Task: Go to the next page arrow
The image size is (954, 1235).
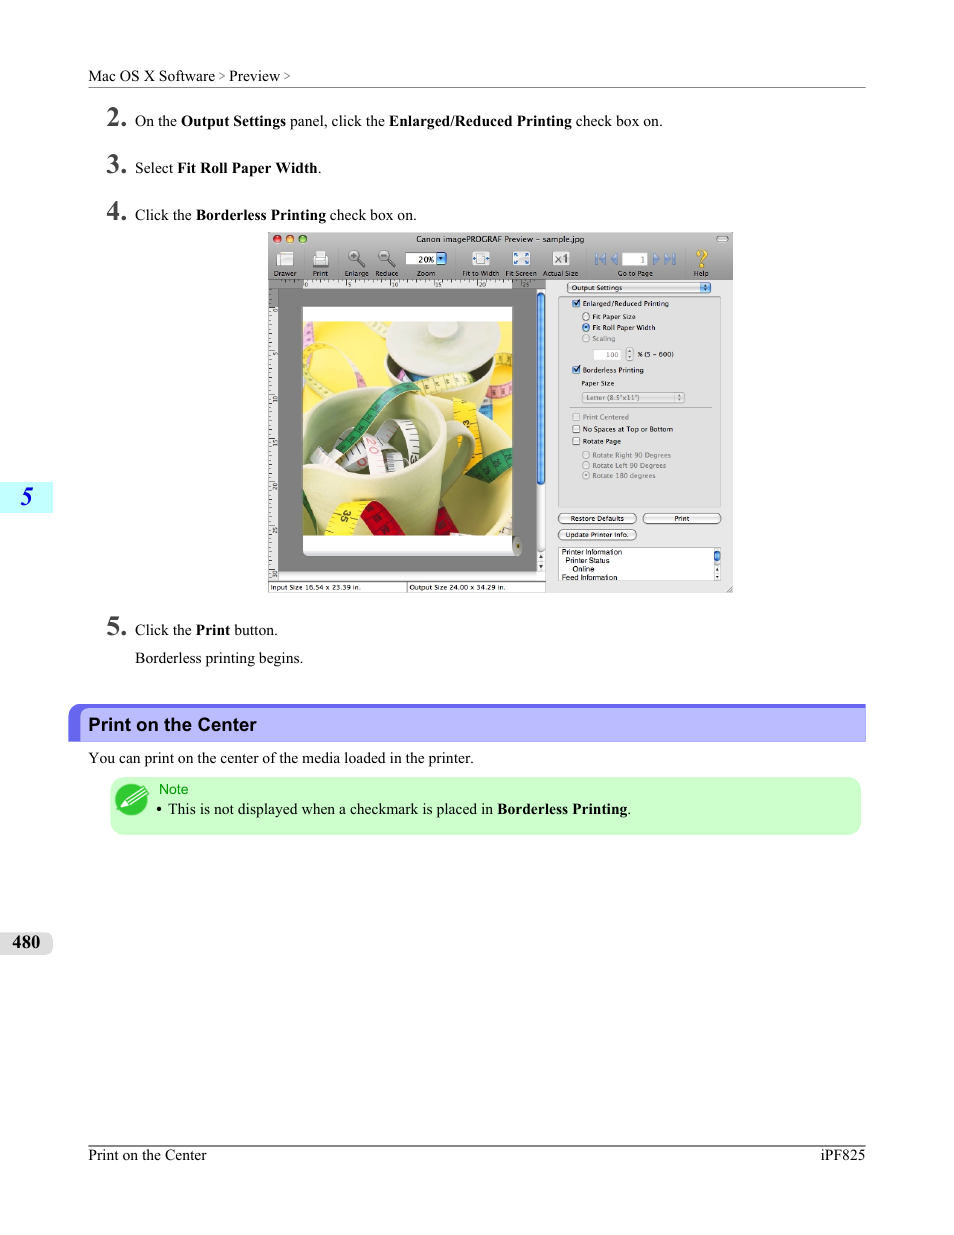Action: pos(657,259)
